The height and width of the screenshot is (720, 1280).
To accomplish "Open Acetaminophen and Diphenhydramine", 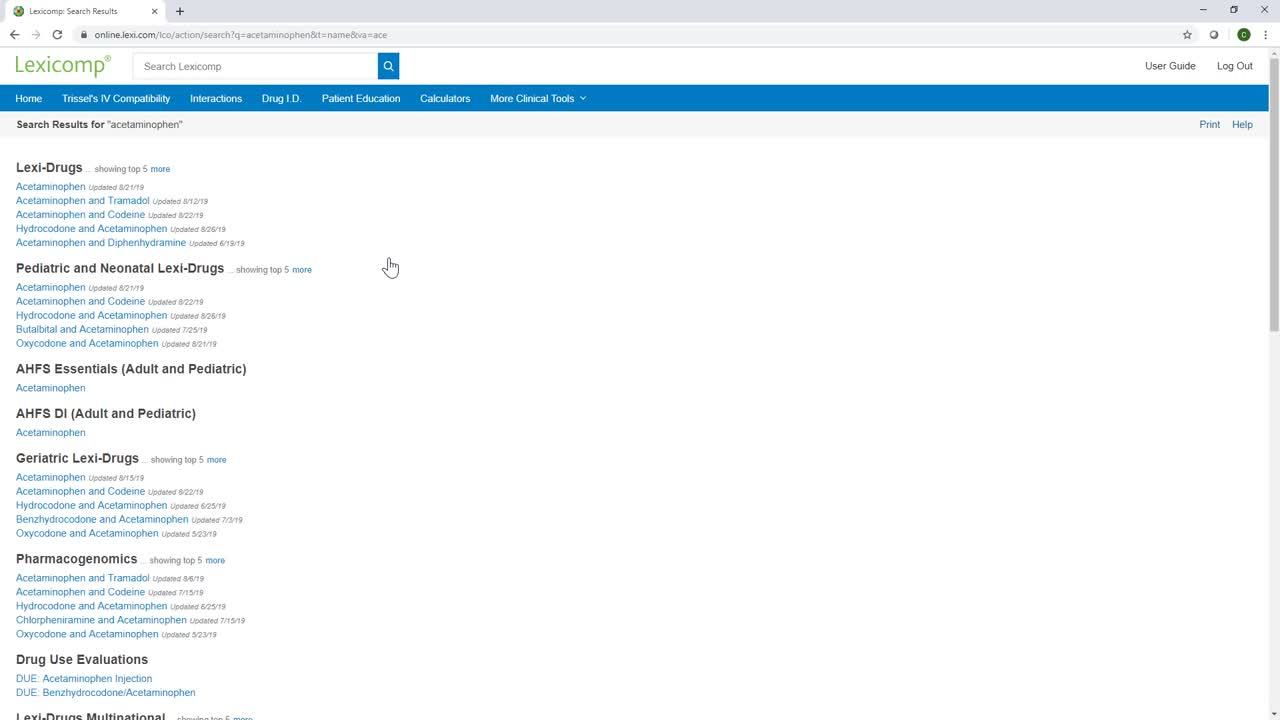I will [x=101, y=243].
